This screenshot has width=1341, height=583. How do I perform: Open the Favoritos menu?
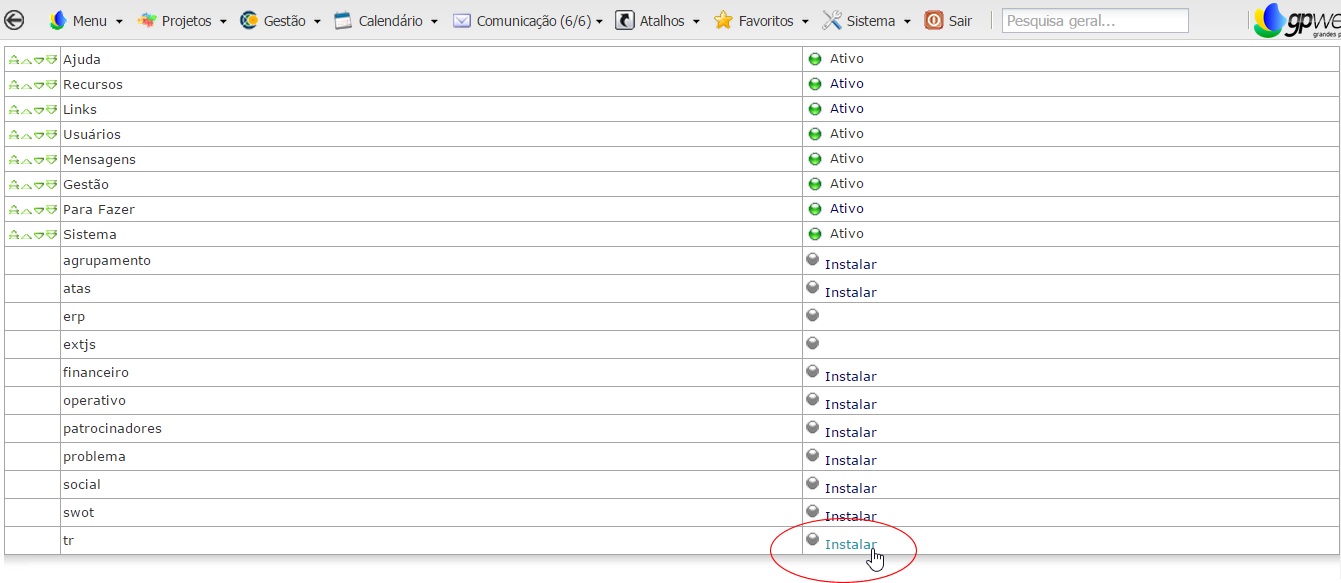pos(762,21)
